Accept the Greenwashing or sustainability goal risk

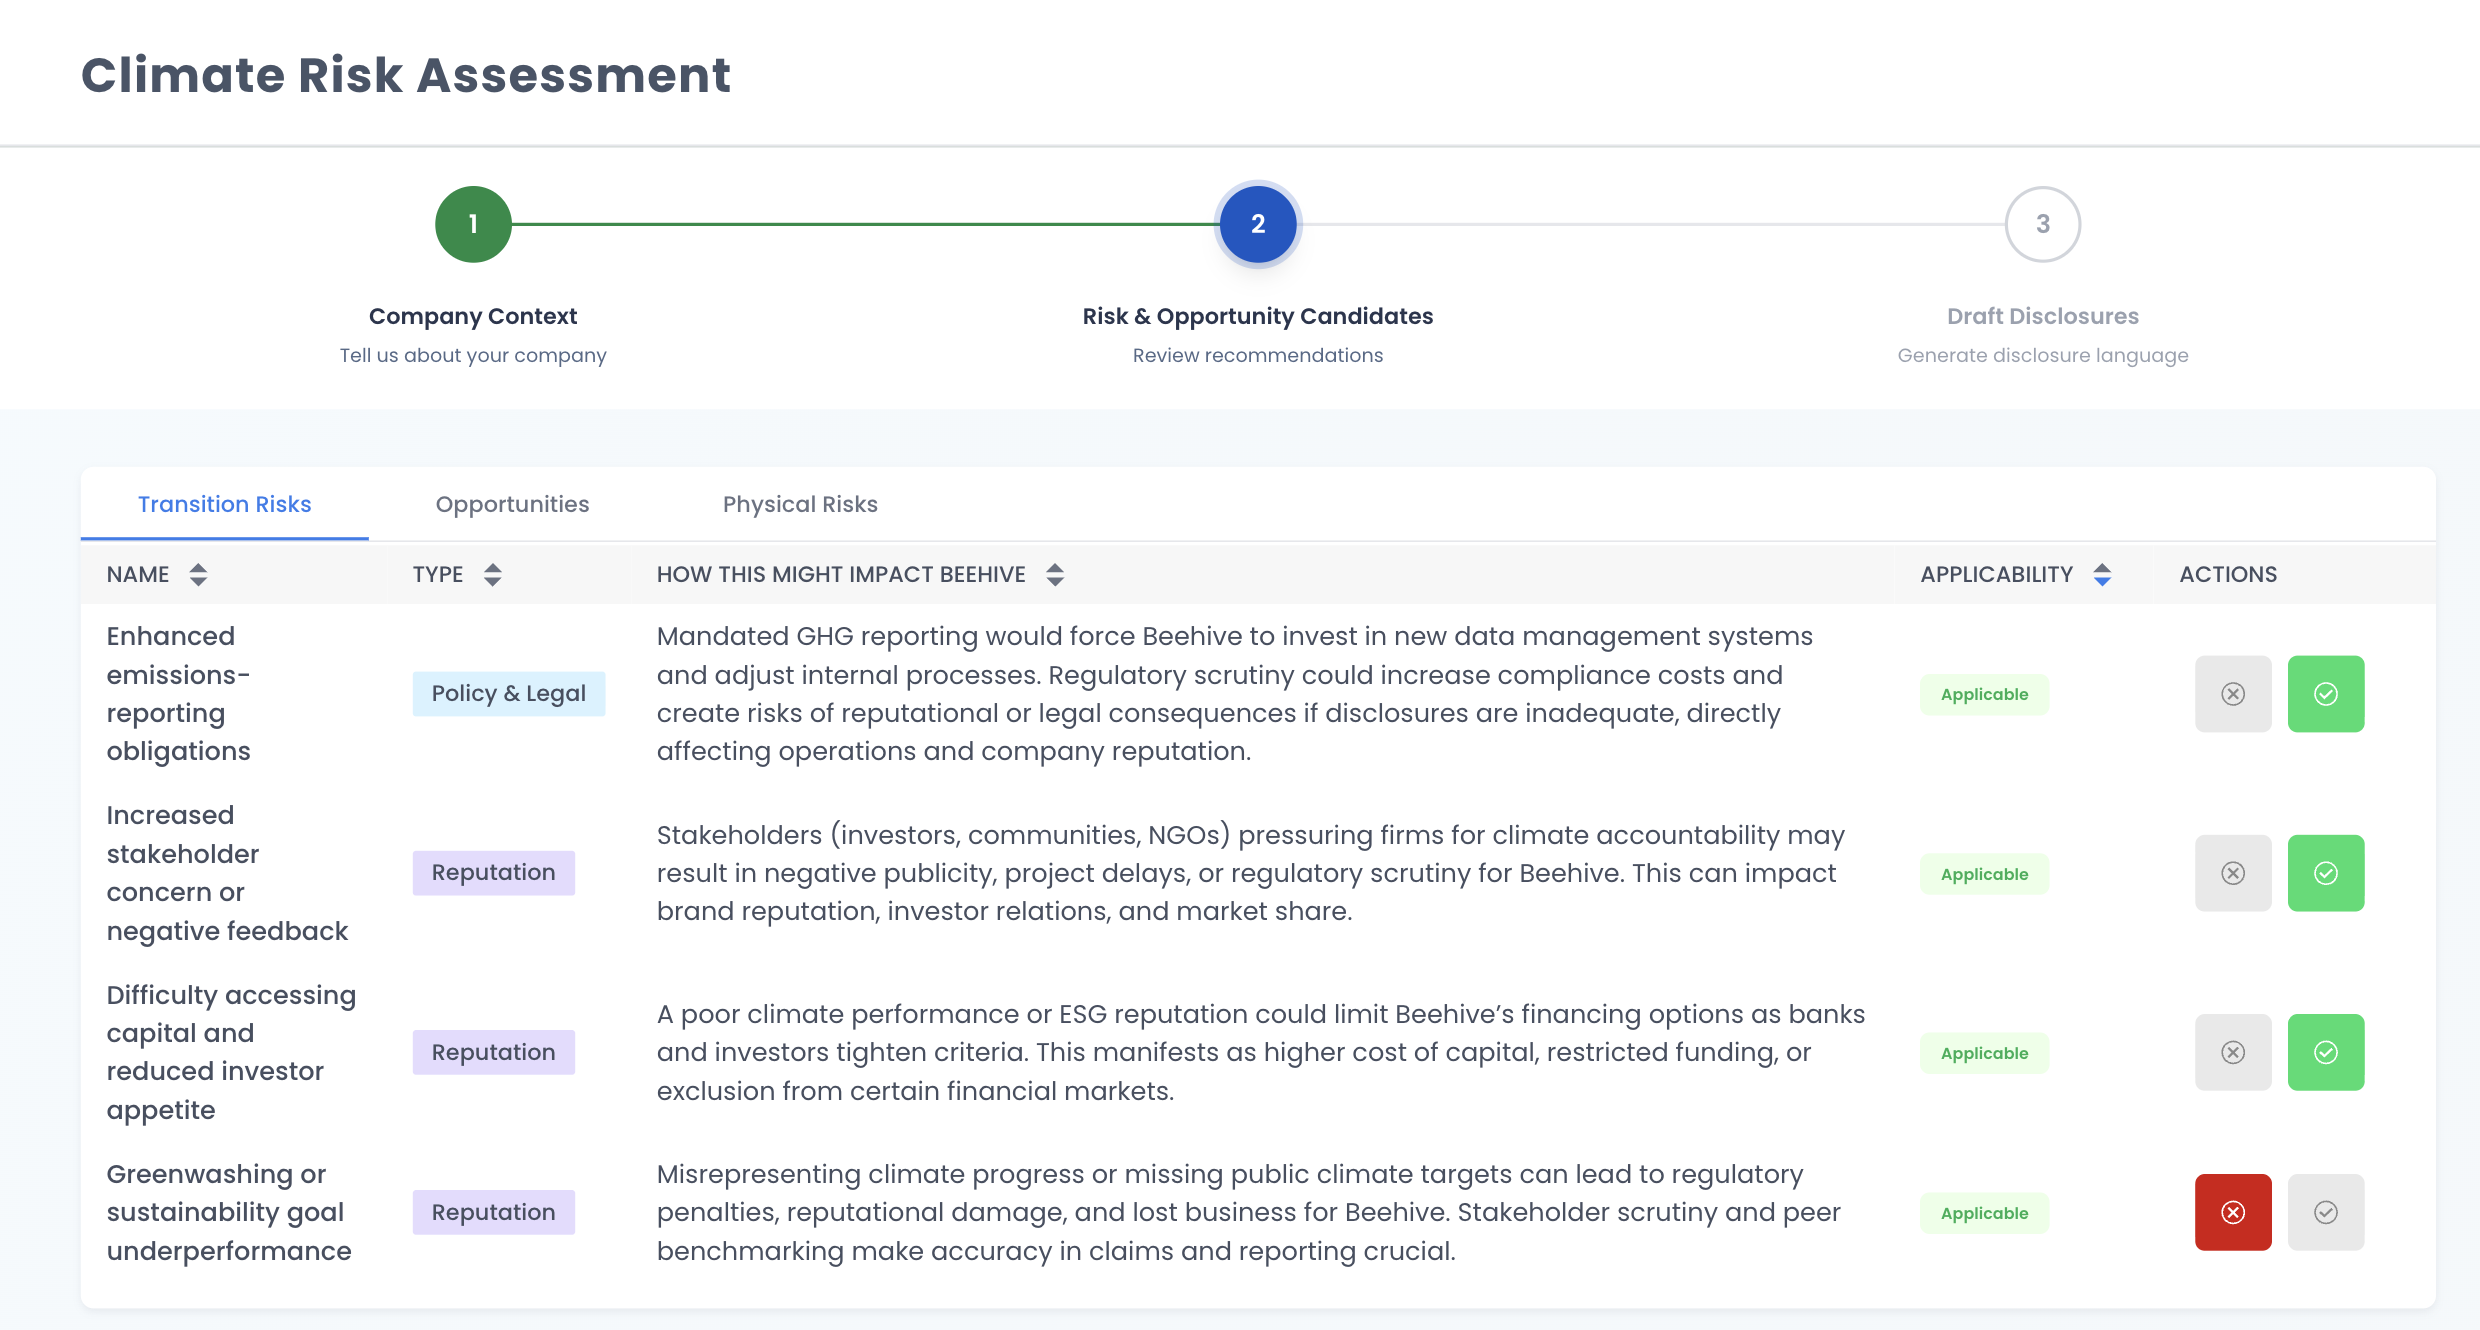pyautogui.click(x=2325, y=1212)
